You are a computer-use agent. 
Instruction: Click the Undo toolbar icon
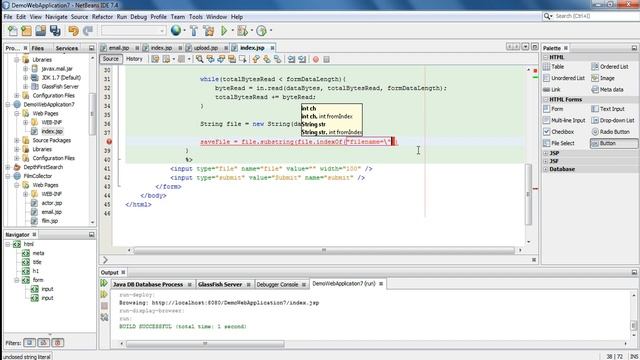[73, 31]
